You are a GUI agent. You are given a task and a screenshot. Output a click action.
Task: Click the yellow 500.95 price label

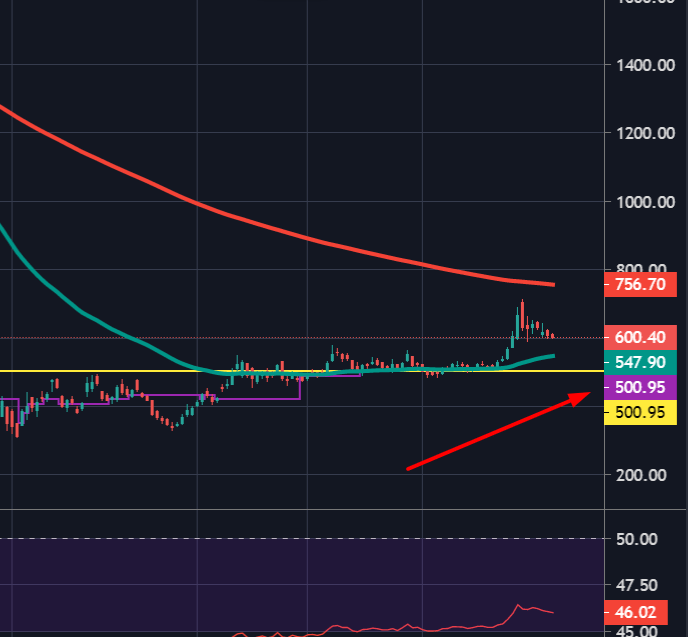[x=640, y=412]
